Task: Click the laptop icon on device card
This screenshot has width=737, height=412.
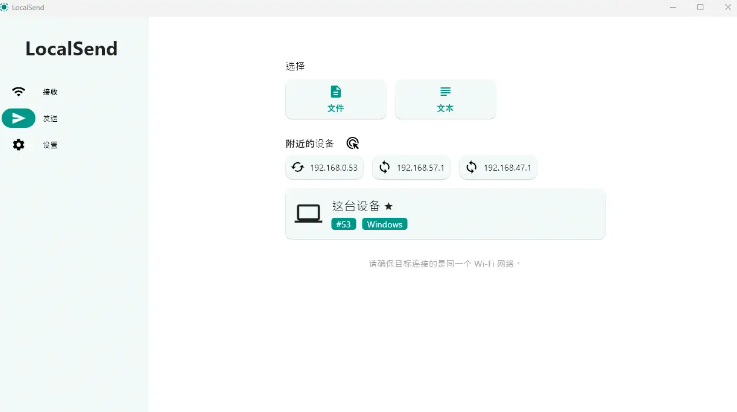Action: 308,214
